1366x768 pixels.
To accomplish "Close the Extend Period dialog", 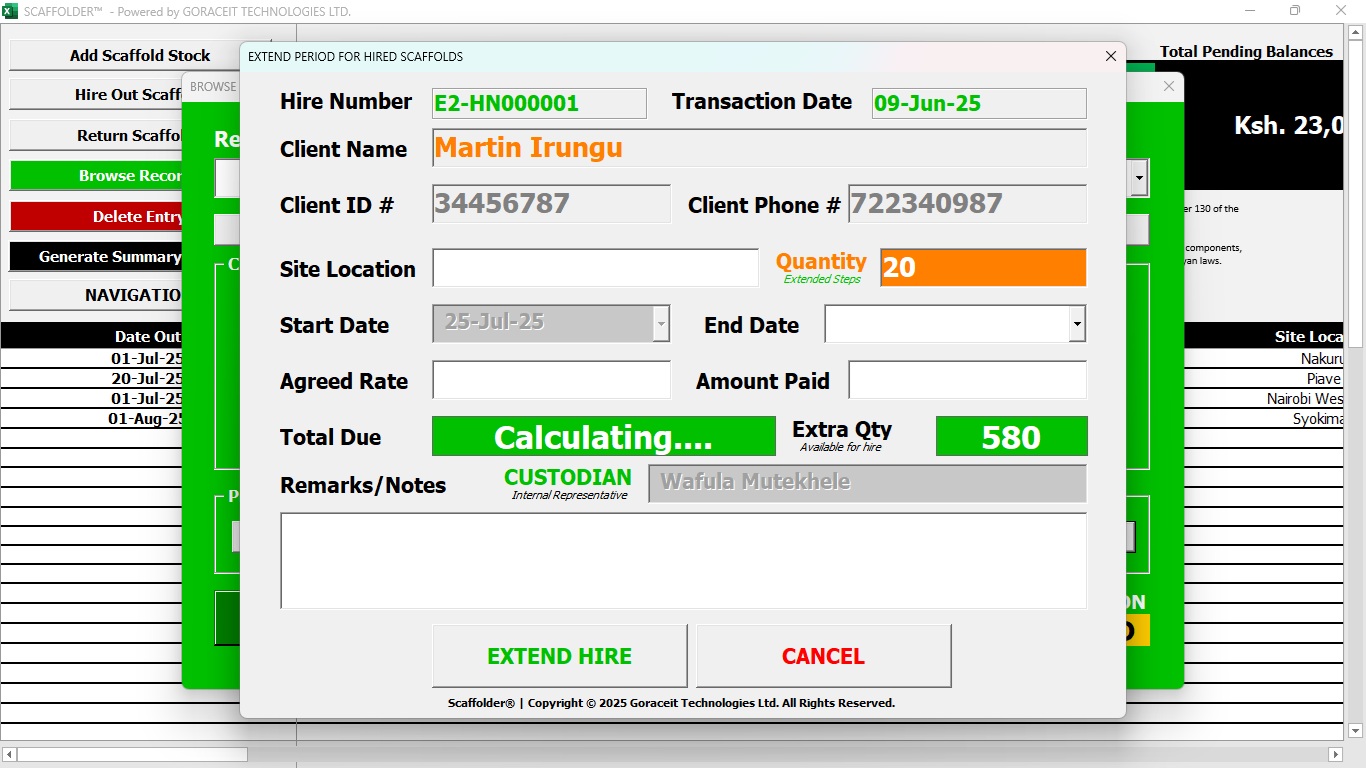I will click(x=1110, y=57).
